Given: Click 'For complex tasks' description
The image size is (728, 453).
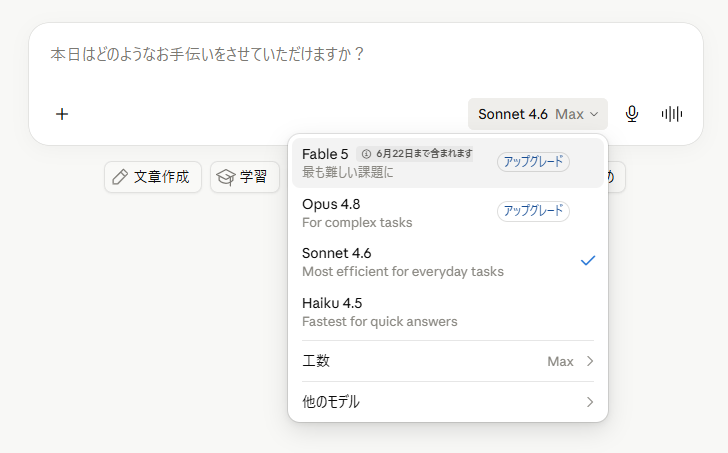Looking at the screenshot, I should click(x=357, y=223).
